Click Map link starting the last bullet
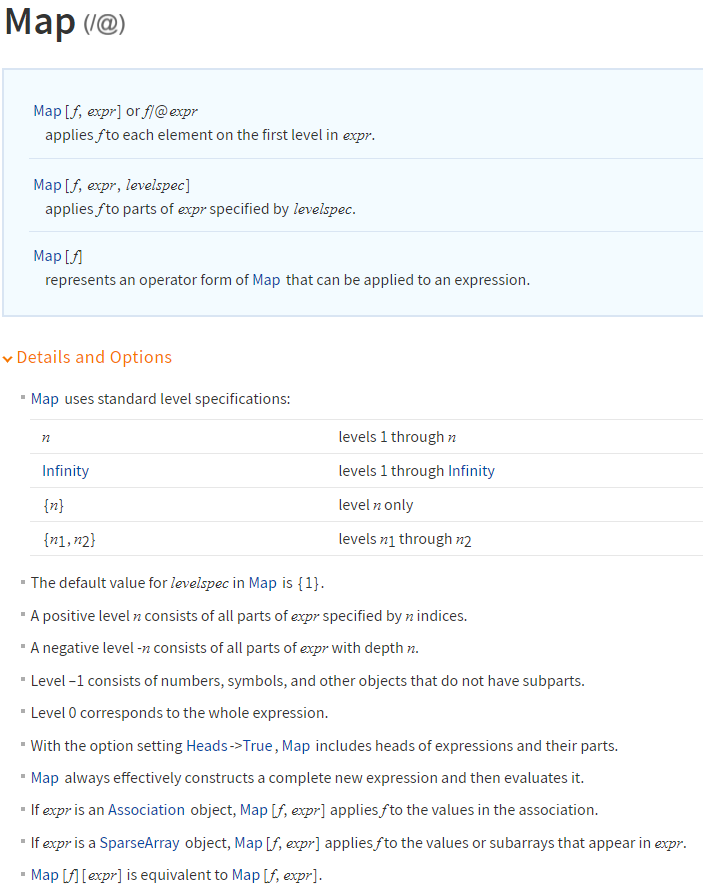Viewport: 703px width, 895px height. point(45,875)
